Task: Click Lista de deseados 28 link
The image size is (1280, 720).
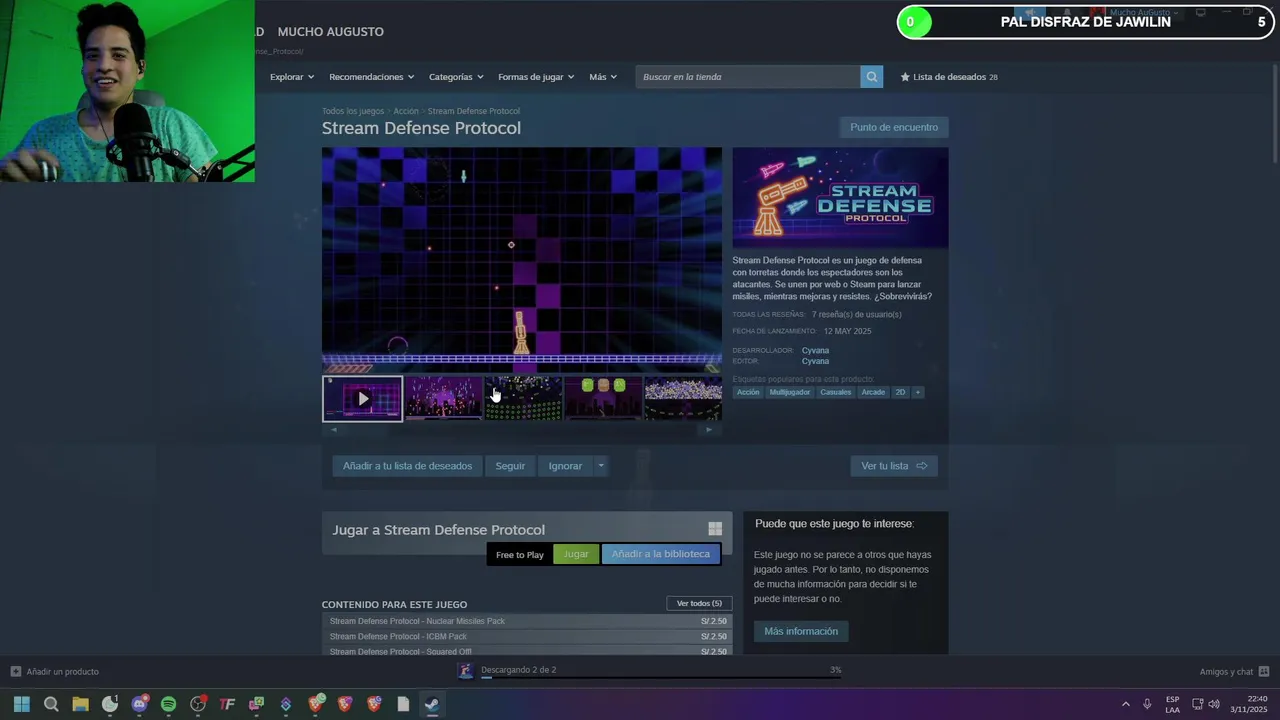Action: [949, 77]
